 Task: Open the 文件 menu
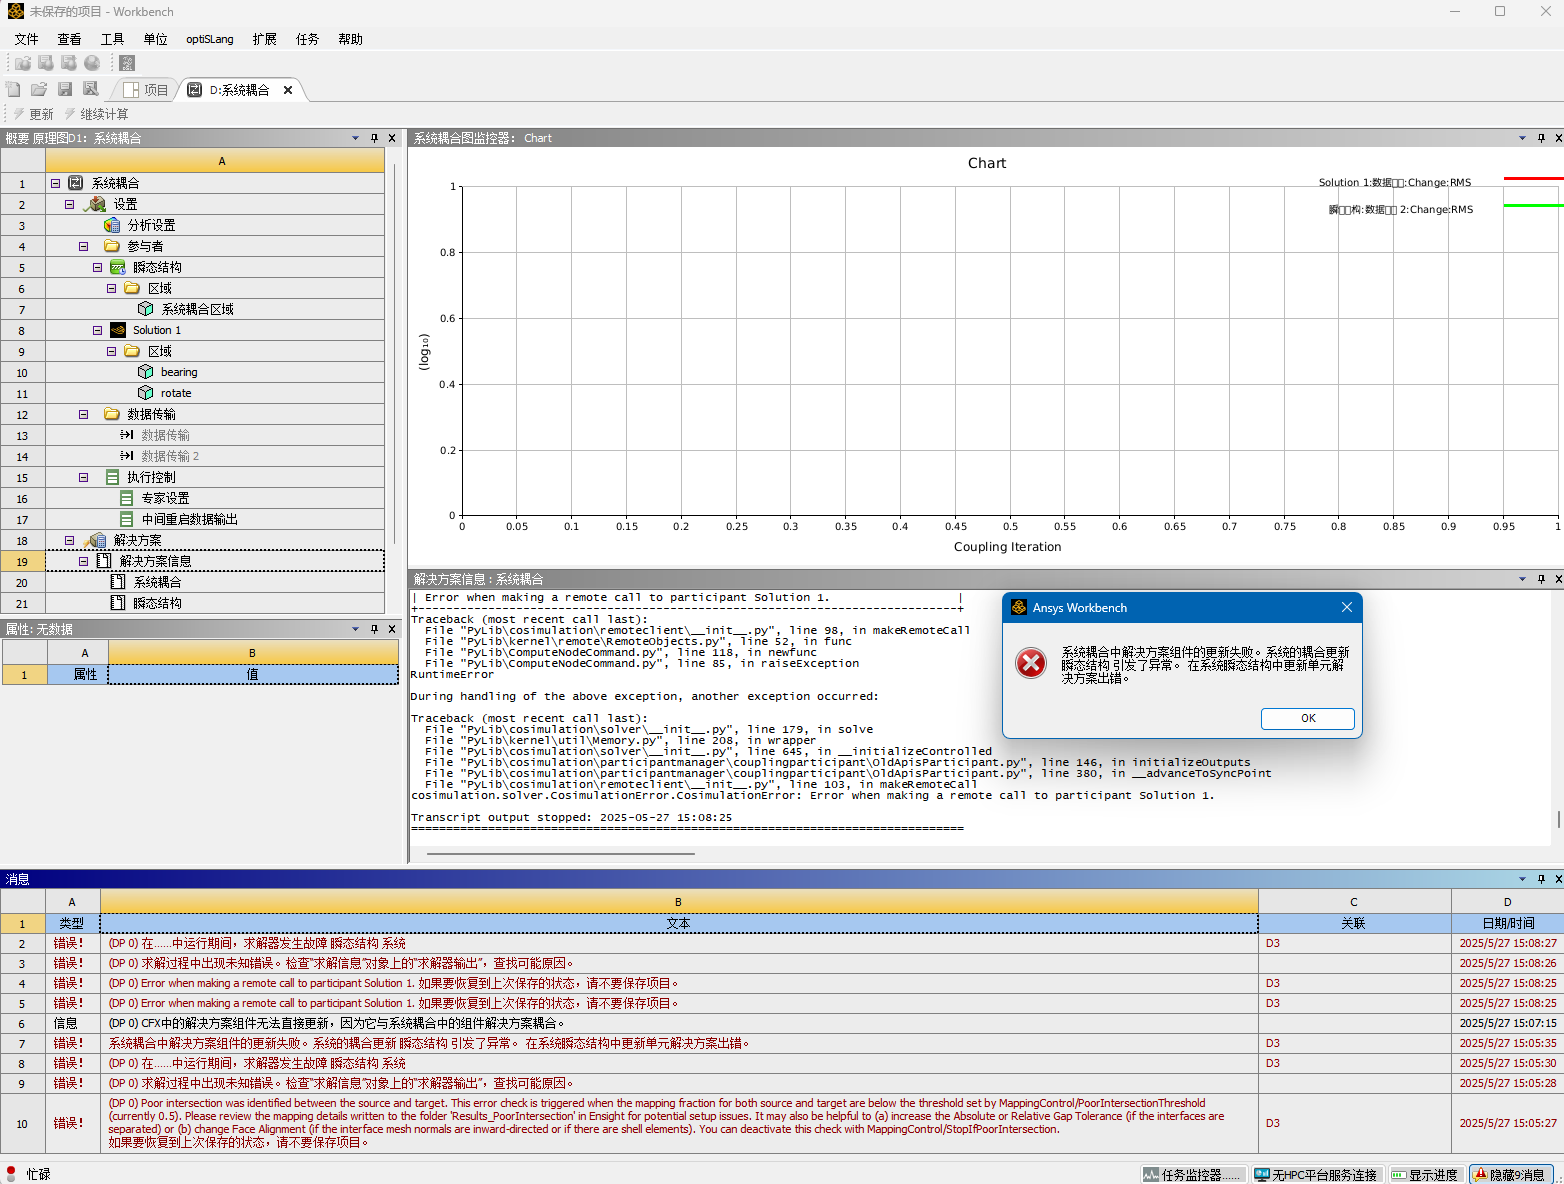coord(27,39)
